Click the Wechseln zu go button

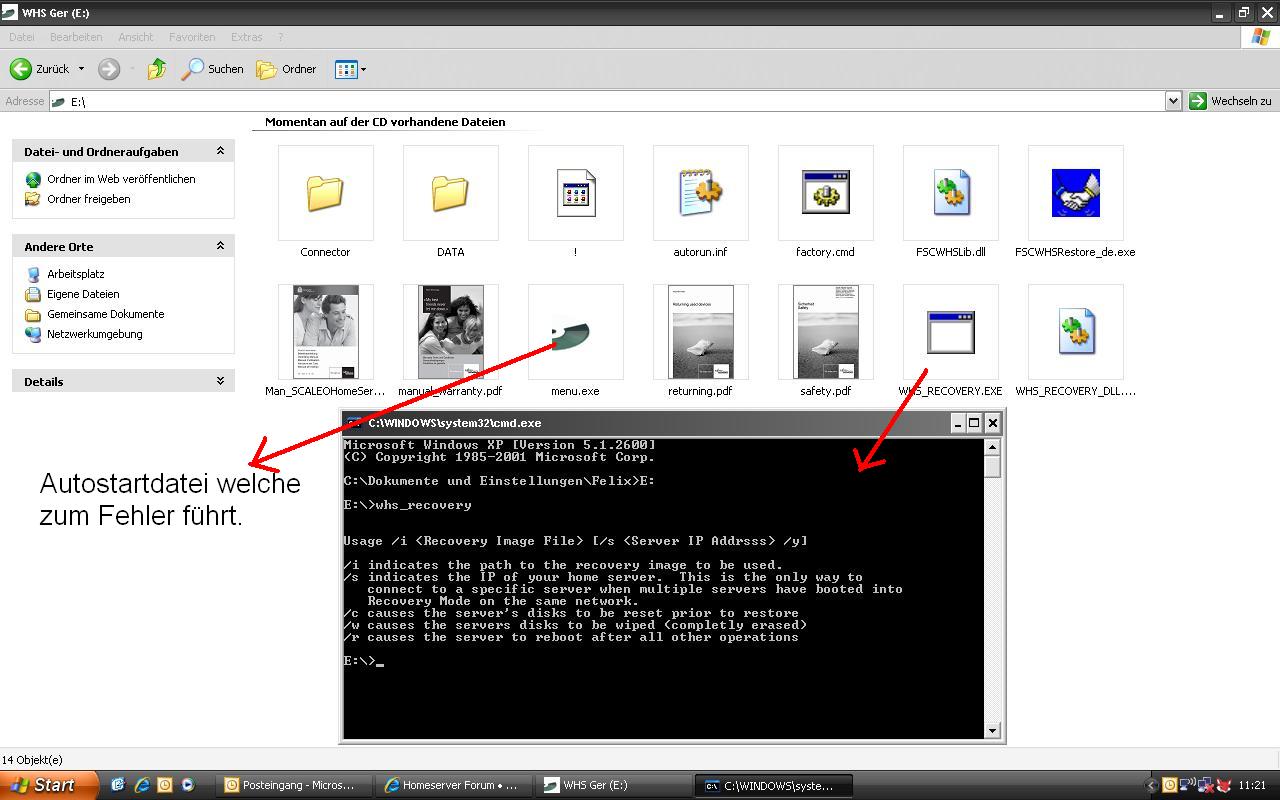coord(1230,101)
